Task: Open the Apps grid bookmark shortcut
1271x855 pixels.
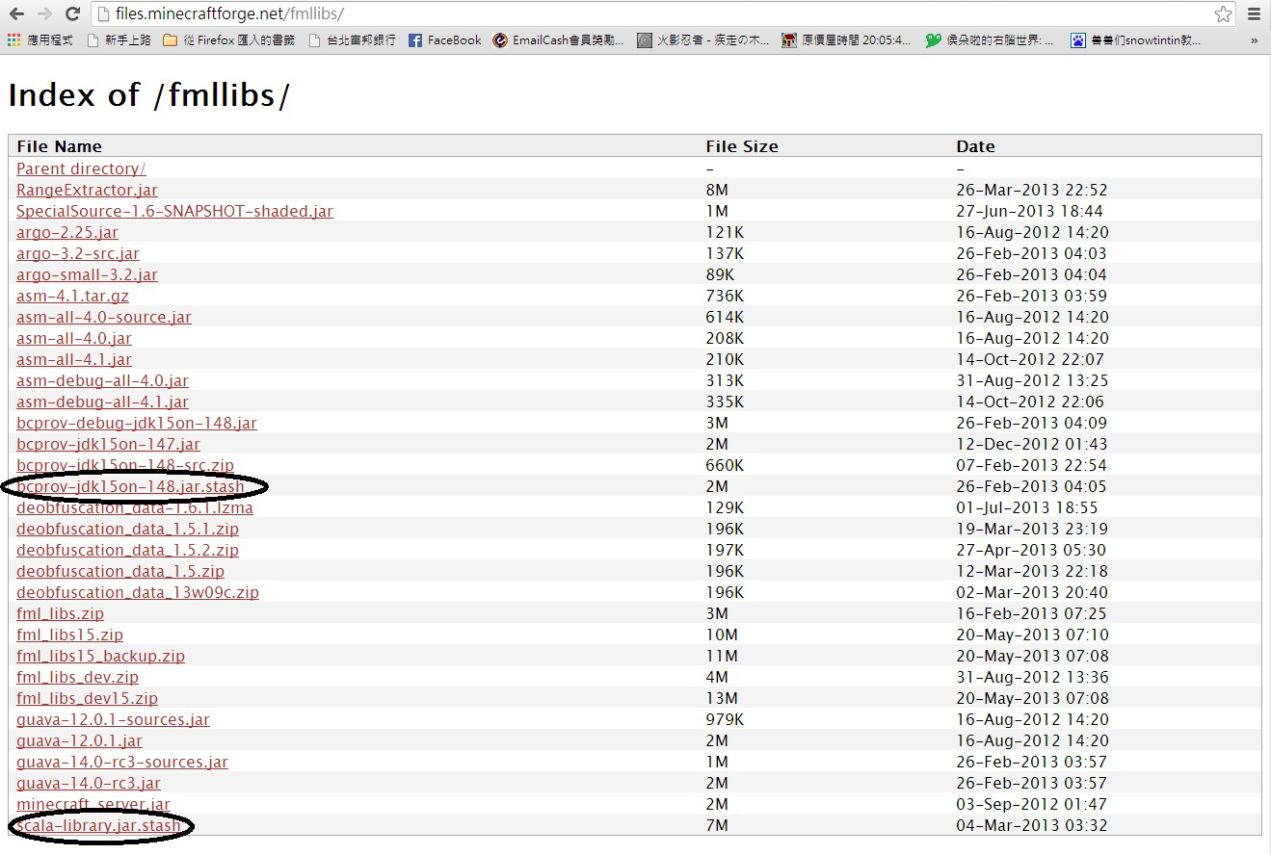Action: 40,41
